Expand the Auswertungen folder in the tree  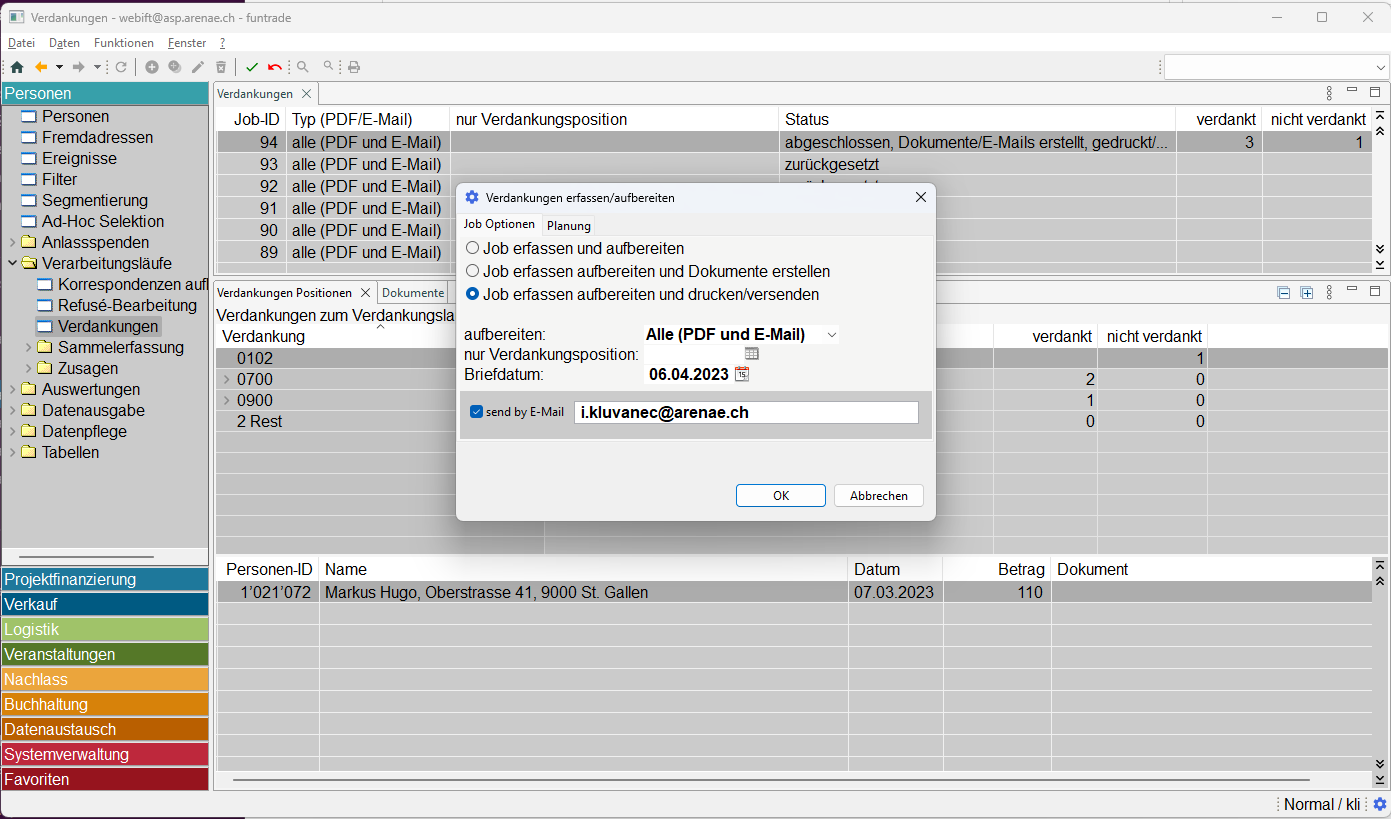[12, 390]
